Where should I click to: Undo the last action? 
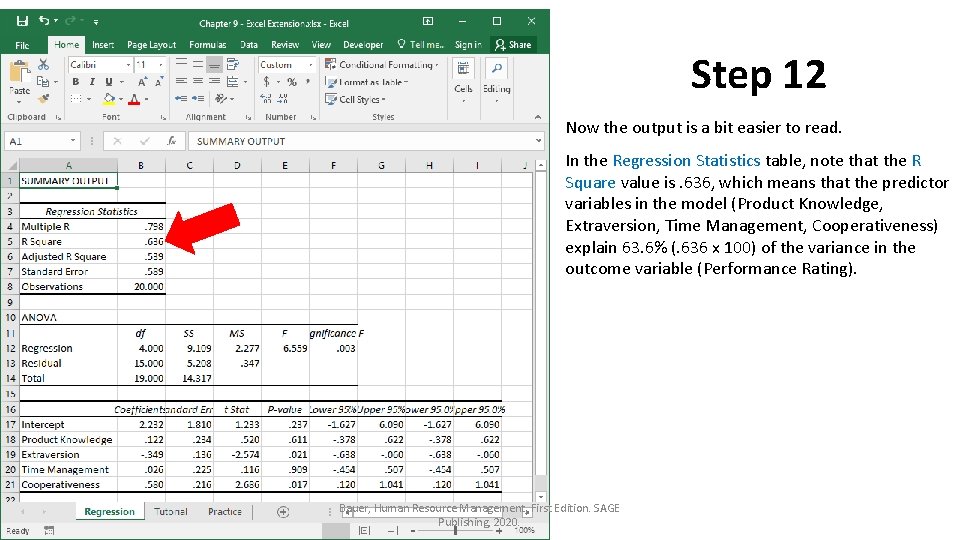click(44, 21)
